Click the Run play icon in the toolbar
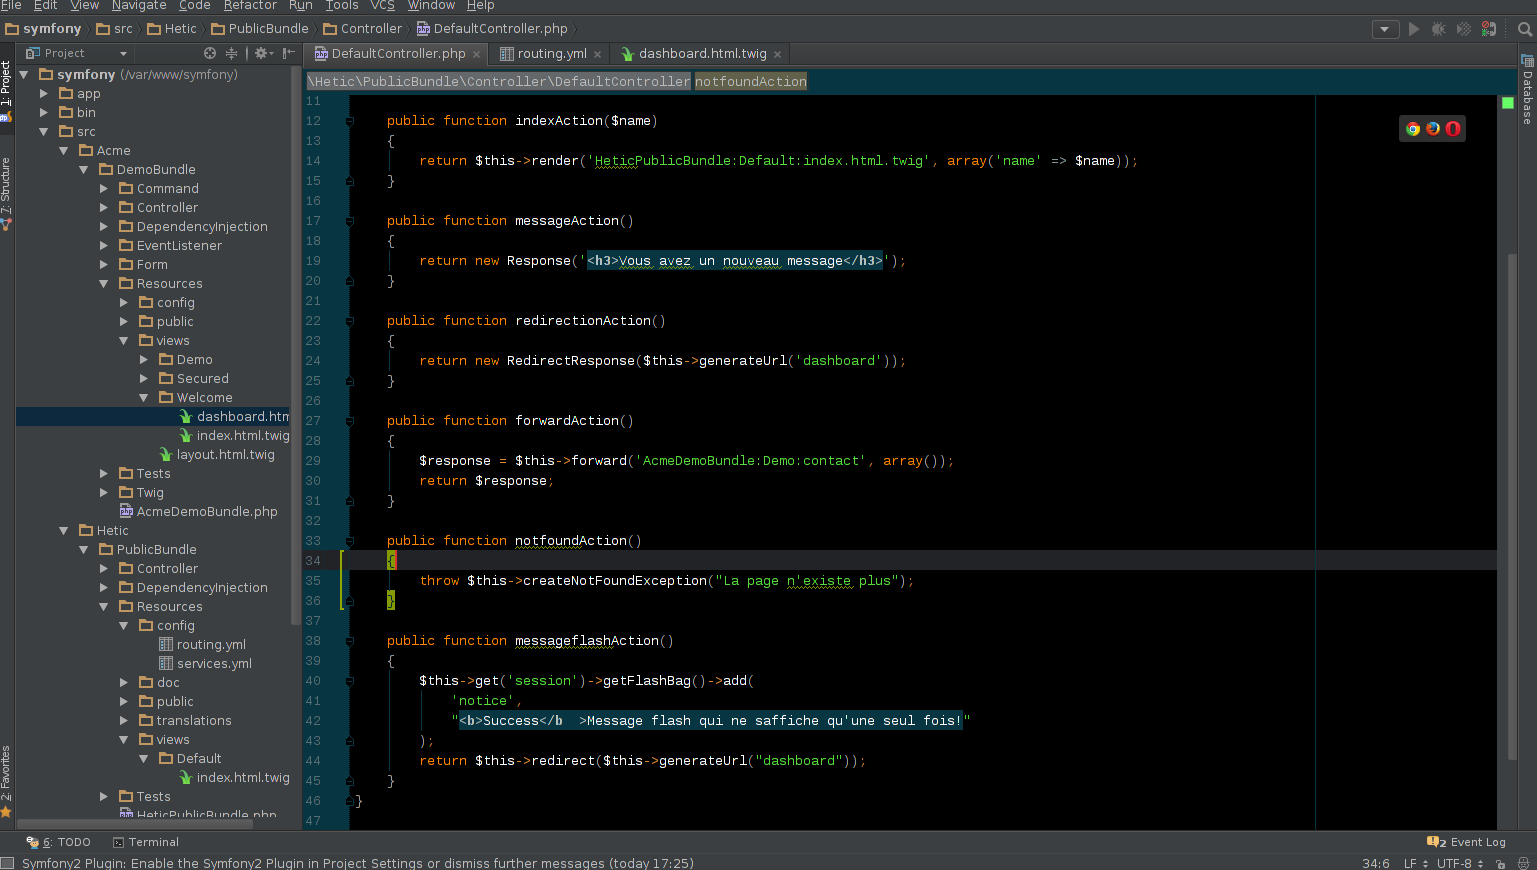This screenshot has height=870, width=1537. click(1414, 29)
